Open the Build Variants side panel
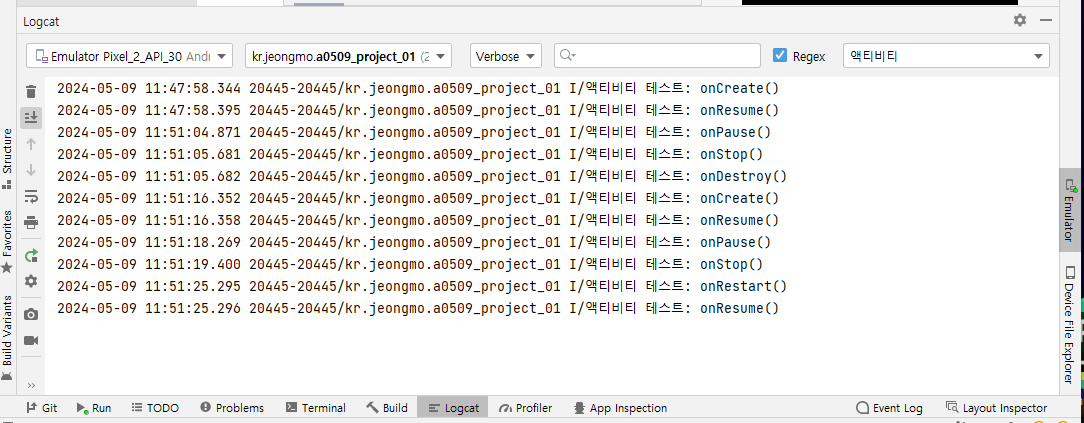The image size is (1084, 423). (x=7, y=337)
